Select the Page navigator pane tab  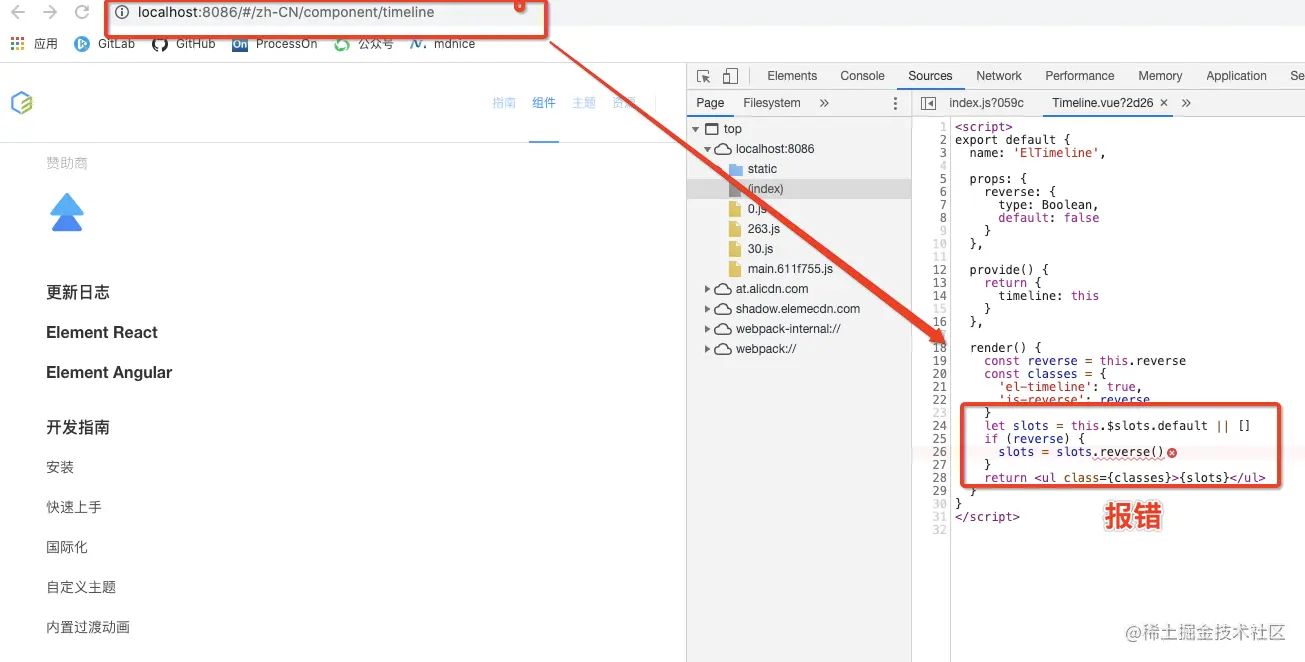click(x=710, y=103)
